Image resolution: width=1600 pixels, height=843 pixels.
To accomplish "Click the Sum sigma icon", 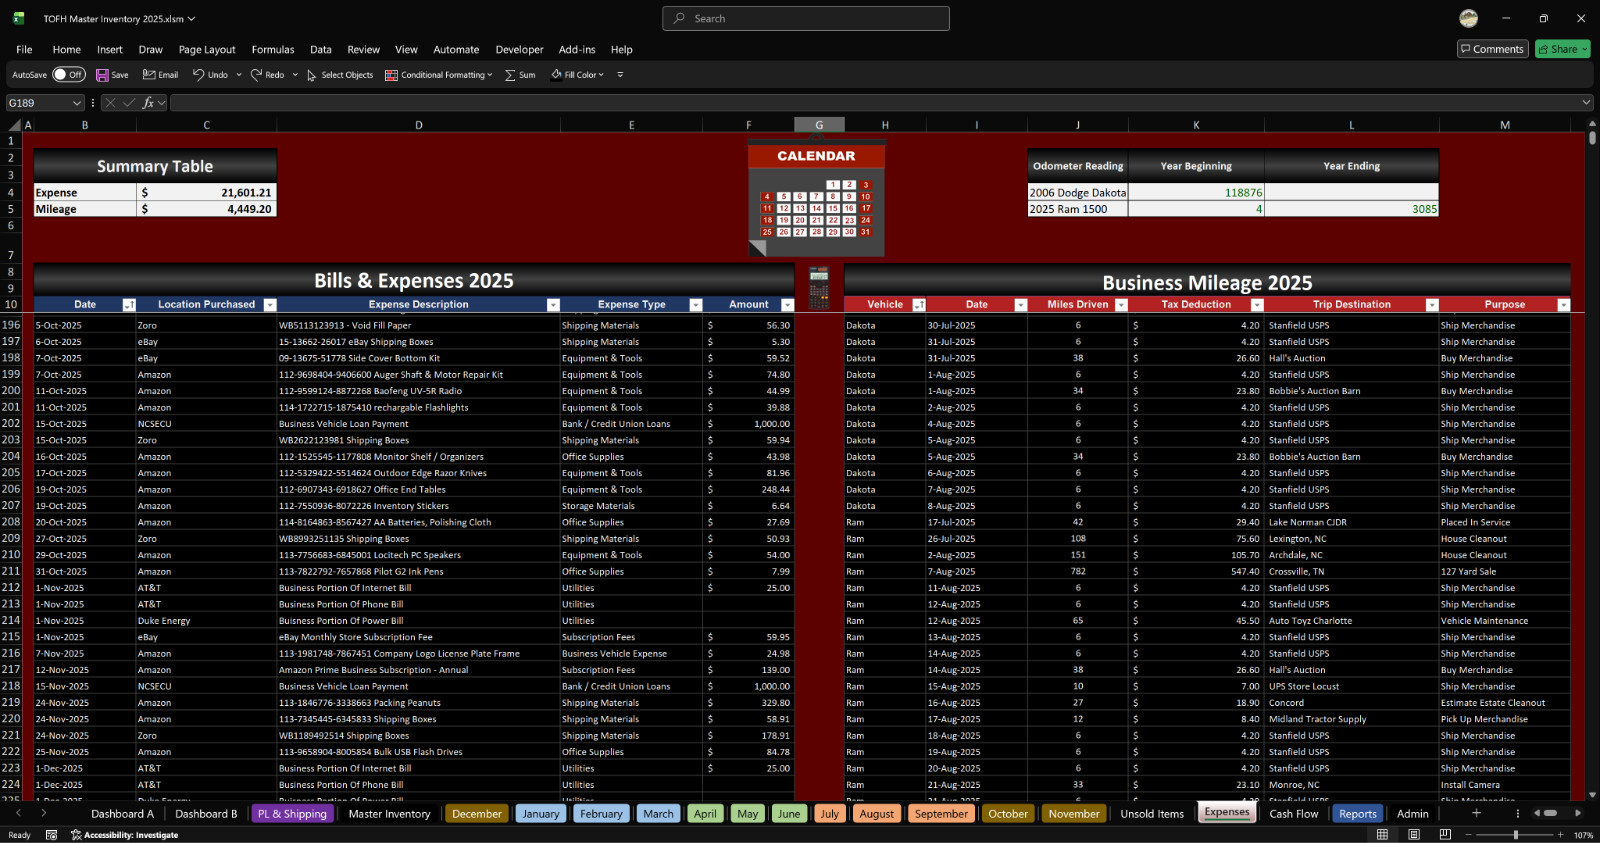I will [x=510, y=75].
